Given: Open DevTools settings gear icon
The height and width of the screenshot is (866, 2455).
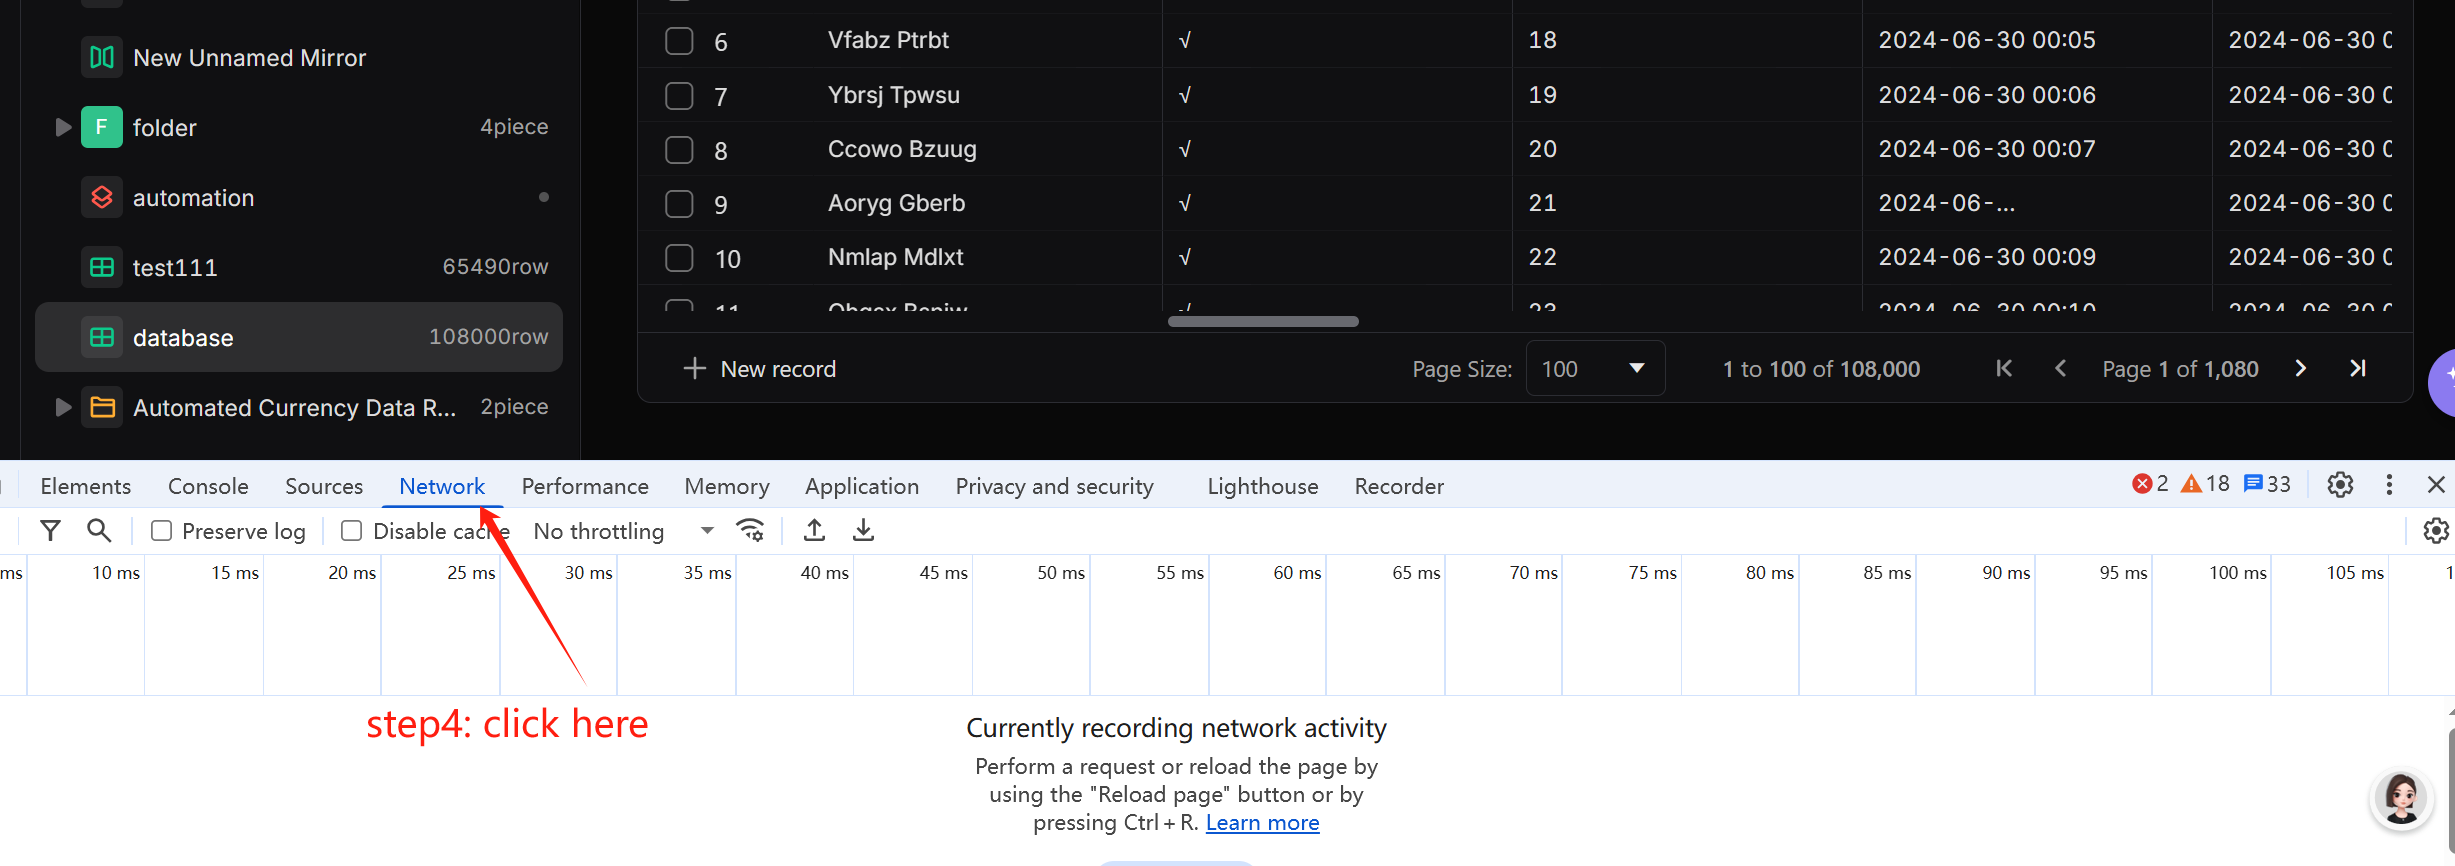Looking at the screenshot, I should (2340, 485).
